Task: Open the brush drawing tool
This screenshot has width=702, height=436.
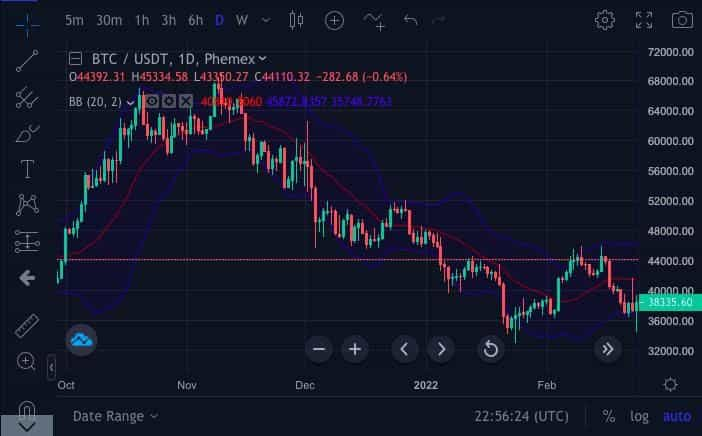Action: click(27, 132)
